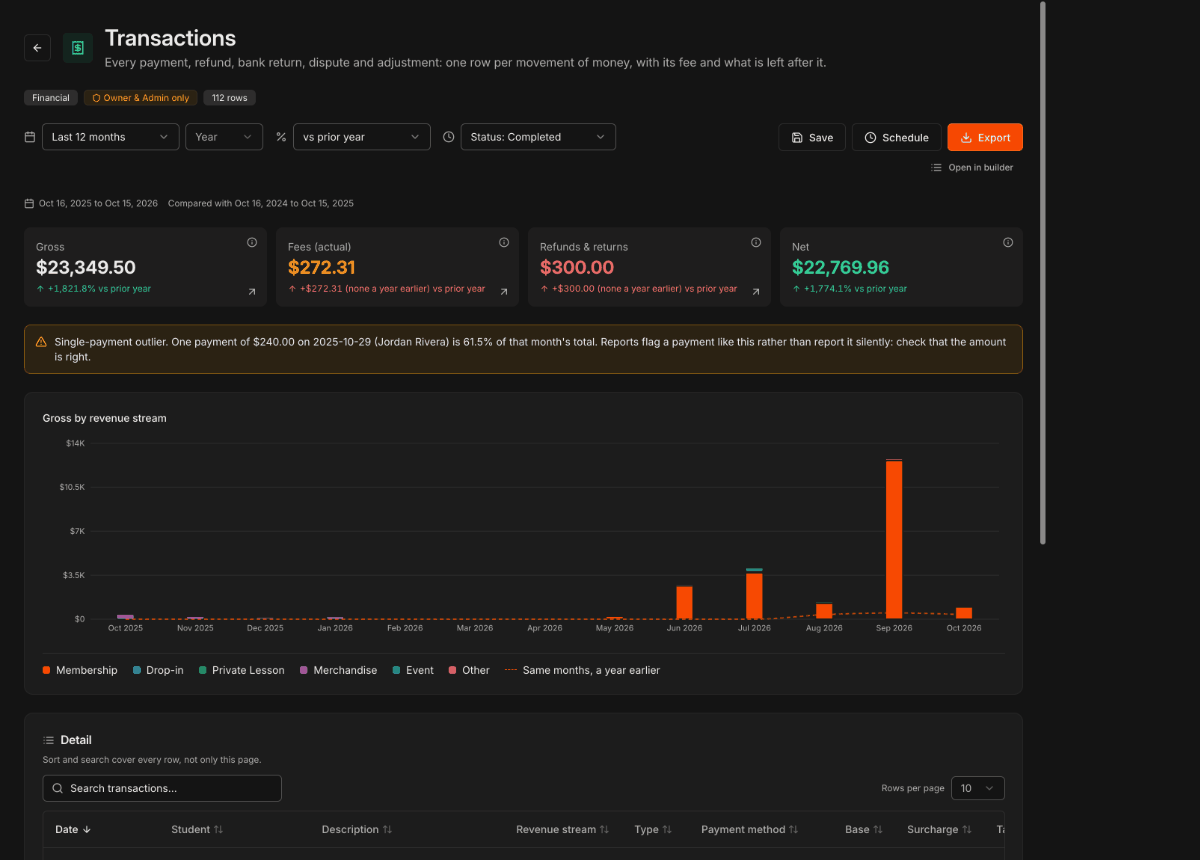Click the Owner & Admin only badge
The width and height of the screenshot is (1200, 860).
coord(141,98)
